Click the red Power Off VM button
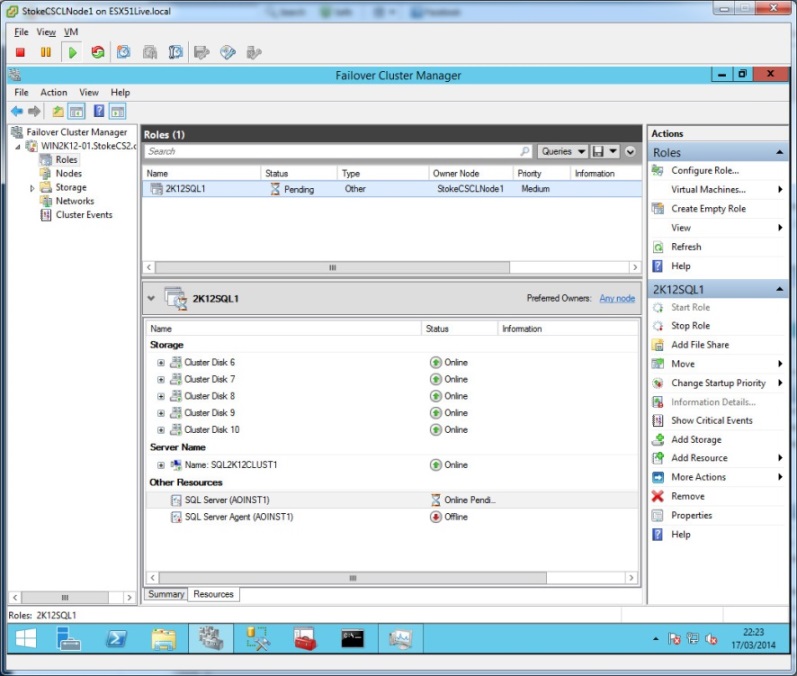 pos(20,52)
